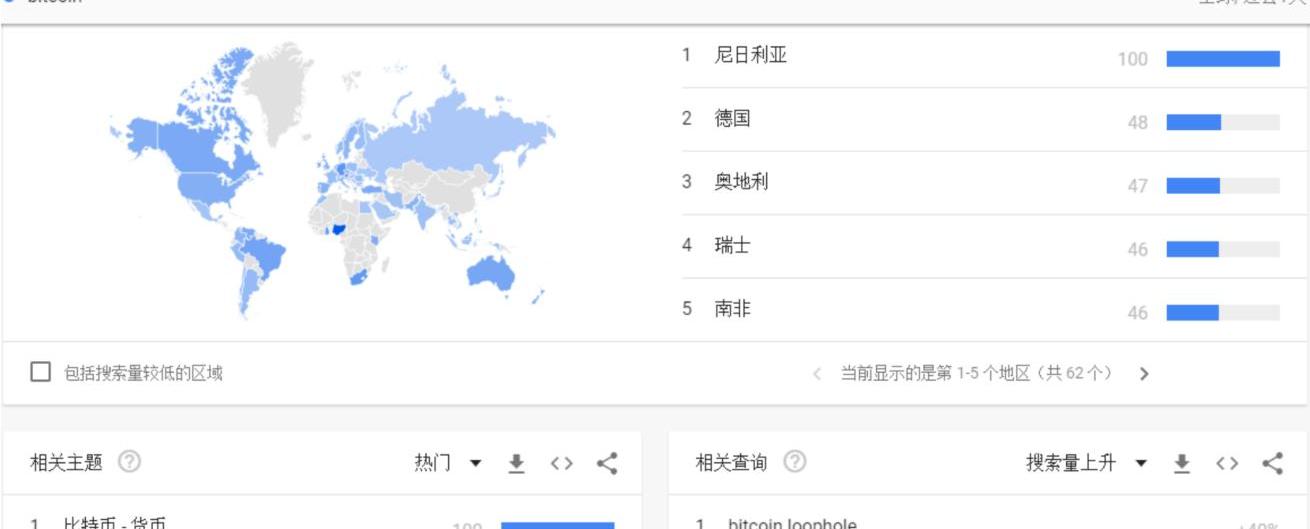Open embed code for 相关主题 card
This screenshot has height=529, width=1310.
[561, 463]
